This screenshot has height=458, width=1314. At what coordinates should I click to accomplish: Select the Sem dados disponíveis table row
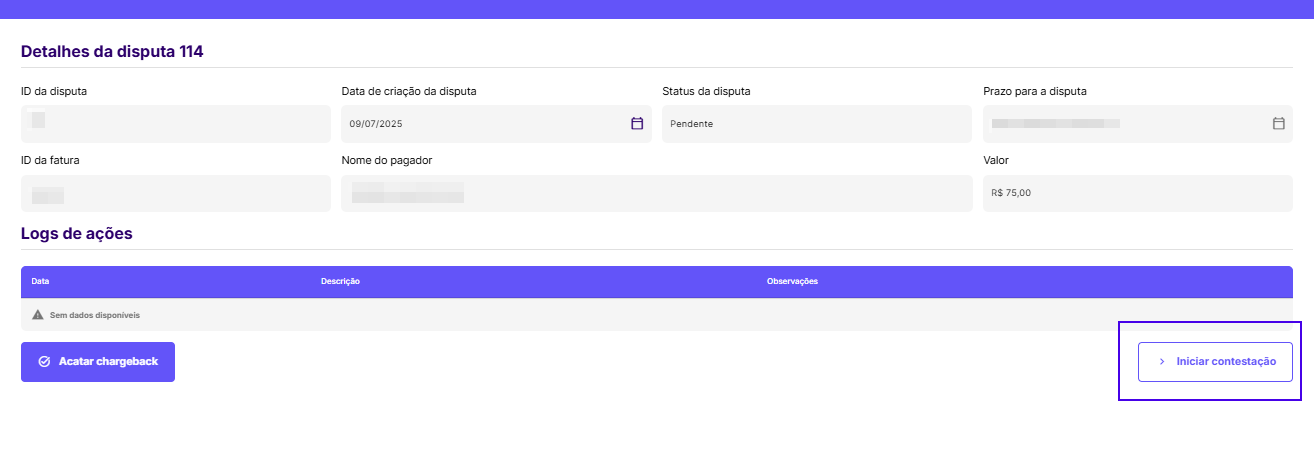tap(656, 314)
